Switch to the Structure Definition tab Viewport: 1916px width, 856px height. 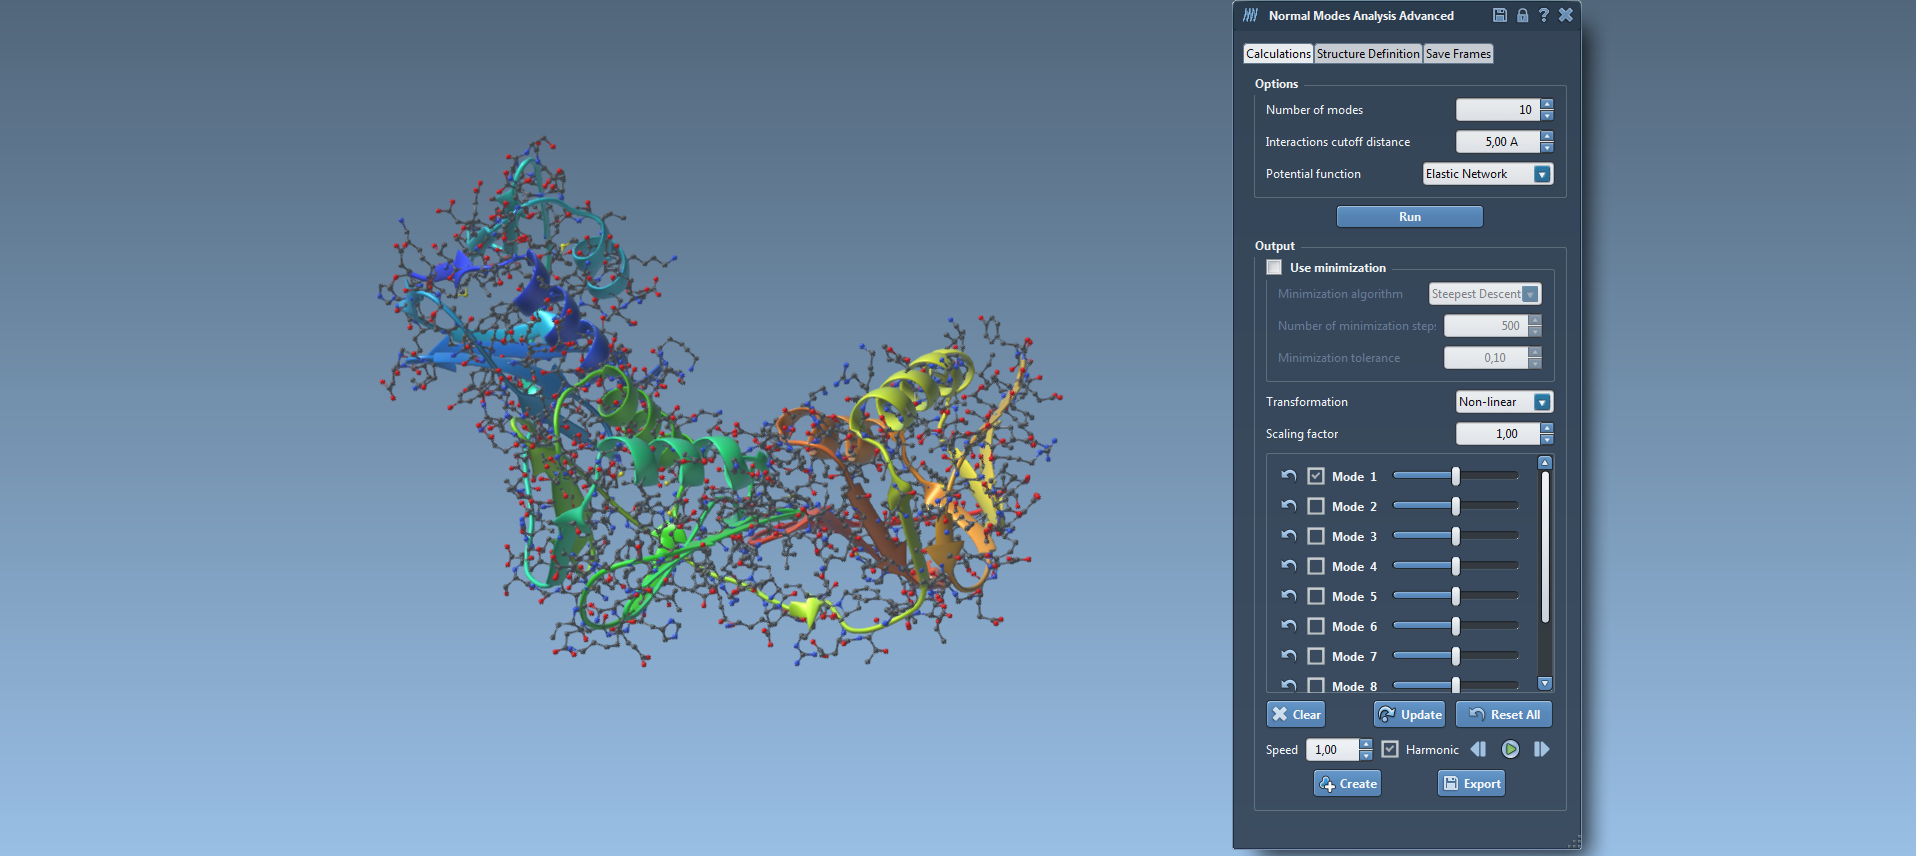pos(1367,54)
